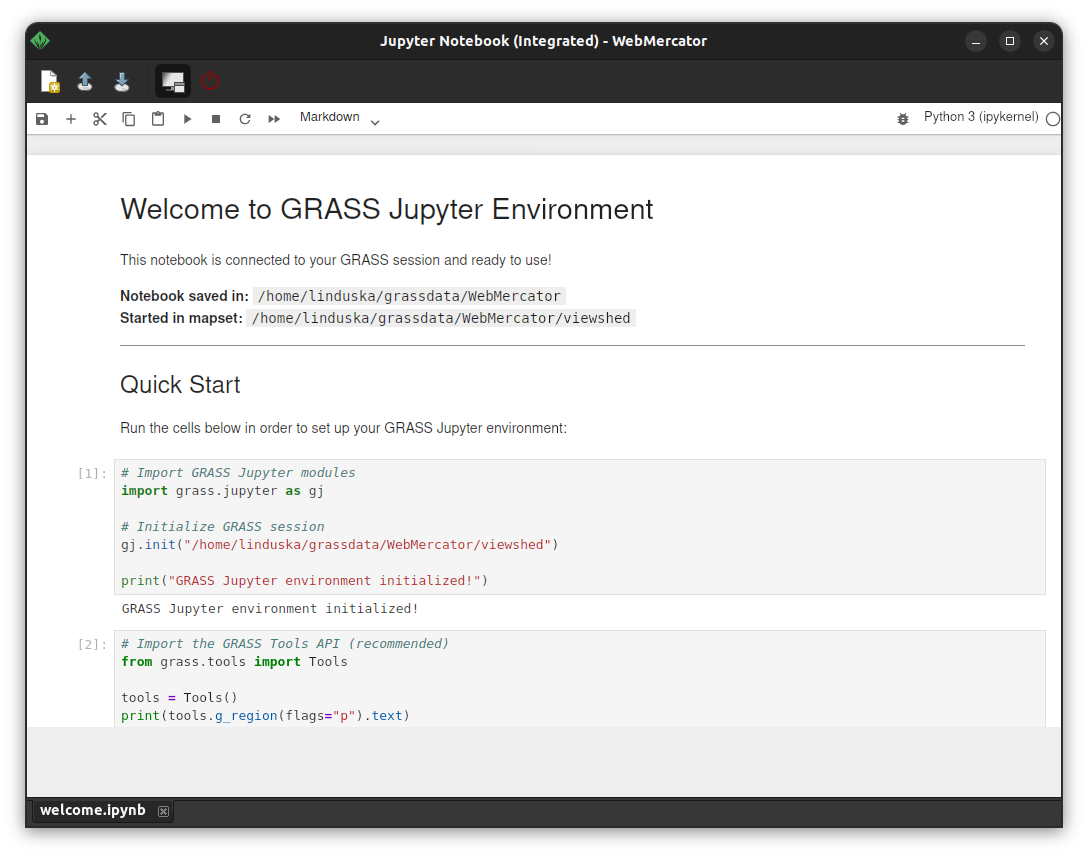Click the GRASS logo in title bar
The width and height of the screenshot is (1088, 856).
(40, 41)
